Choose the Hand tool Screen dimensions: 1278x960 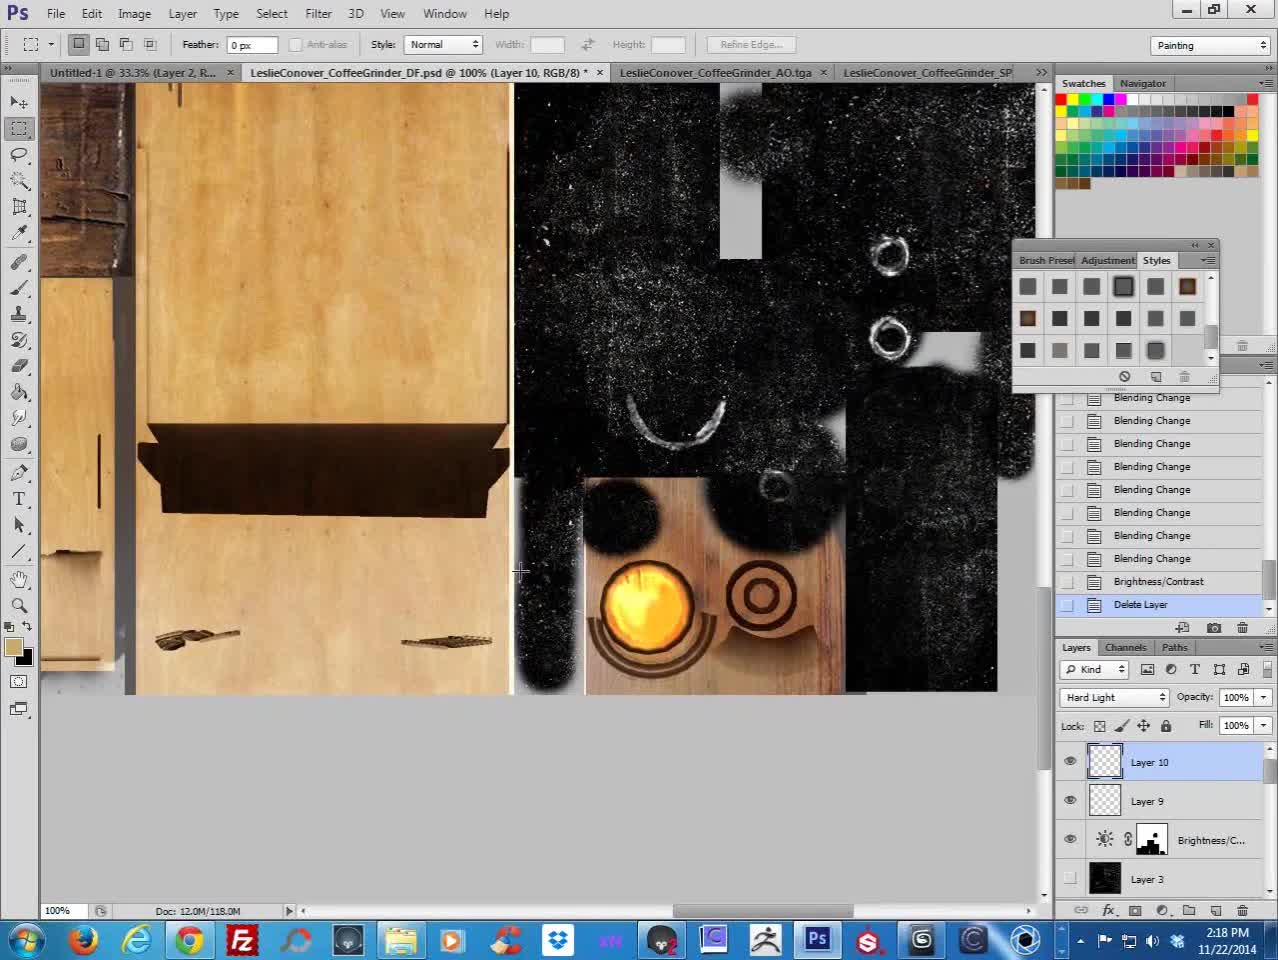19,579
